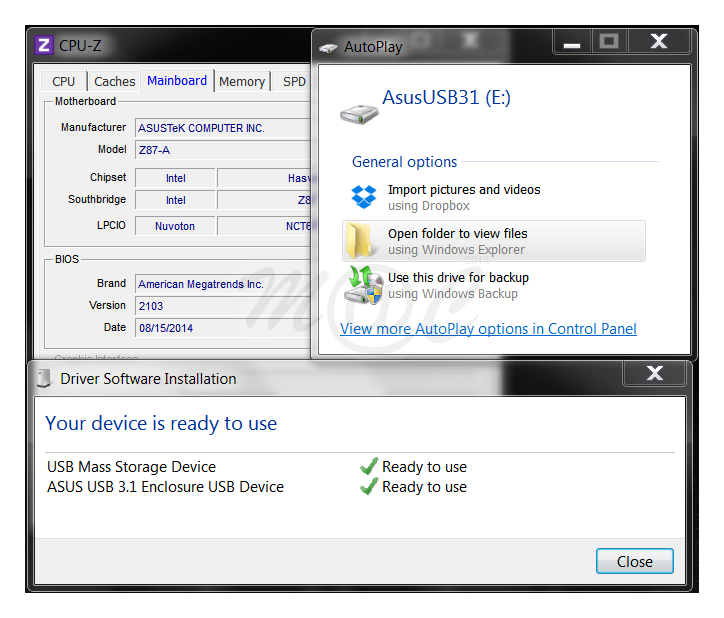Click the 'Your device is ready to use' heading

(x=161, y=423)
